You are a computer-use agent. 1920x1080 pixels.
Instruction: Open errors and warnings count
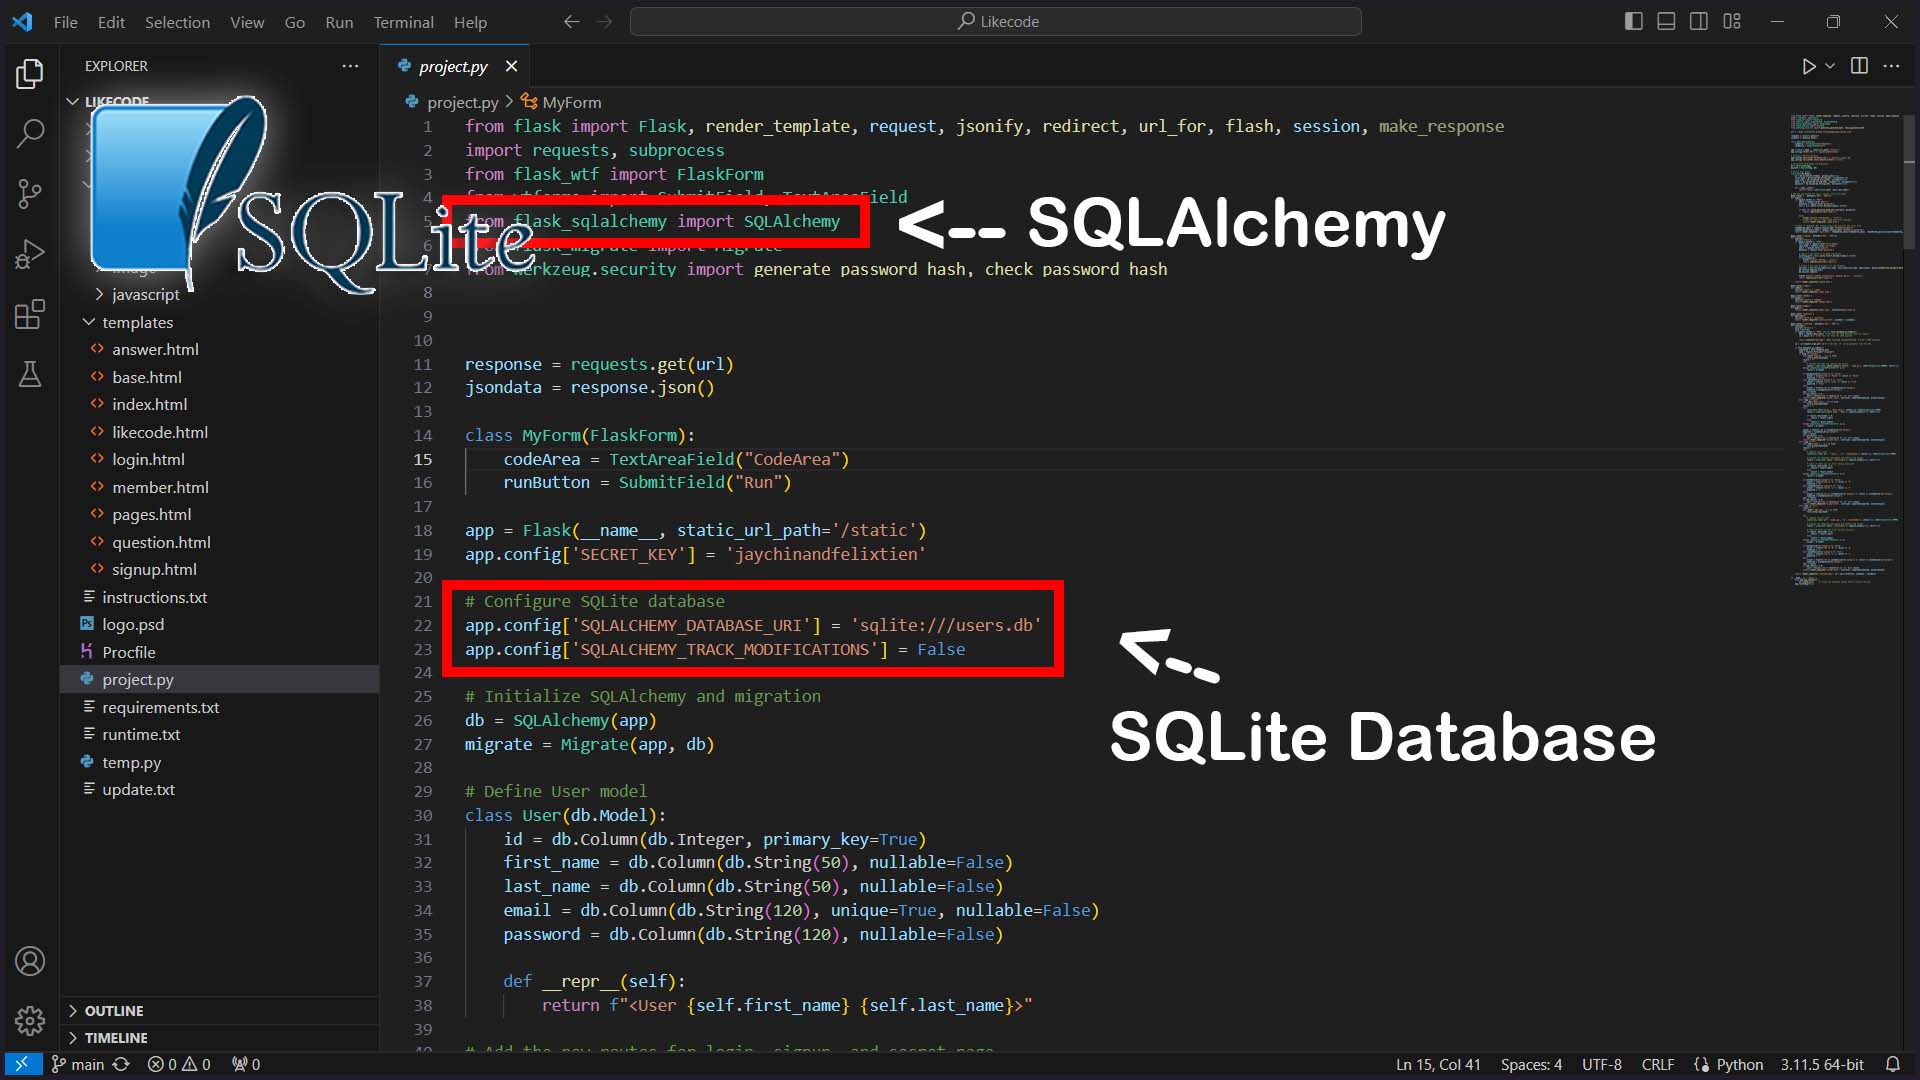[x=179, y=1064]
